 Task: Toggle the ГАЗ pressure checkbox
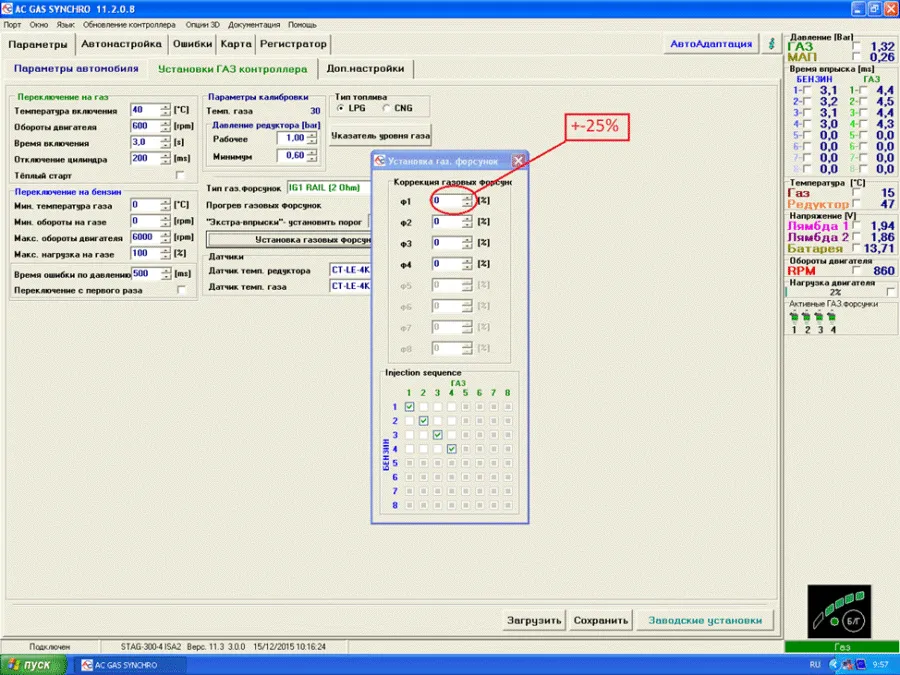click(x=856, y=46)
